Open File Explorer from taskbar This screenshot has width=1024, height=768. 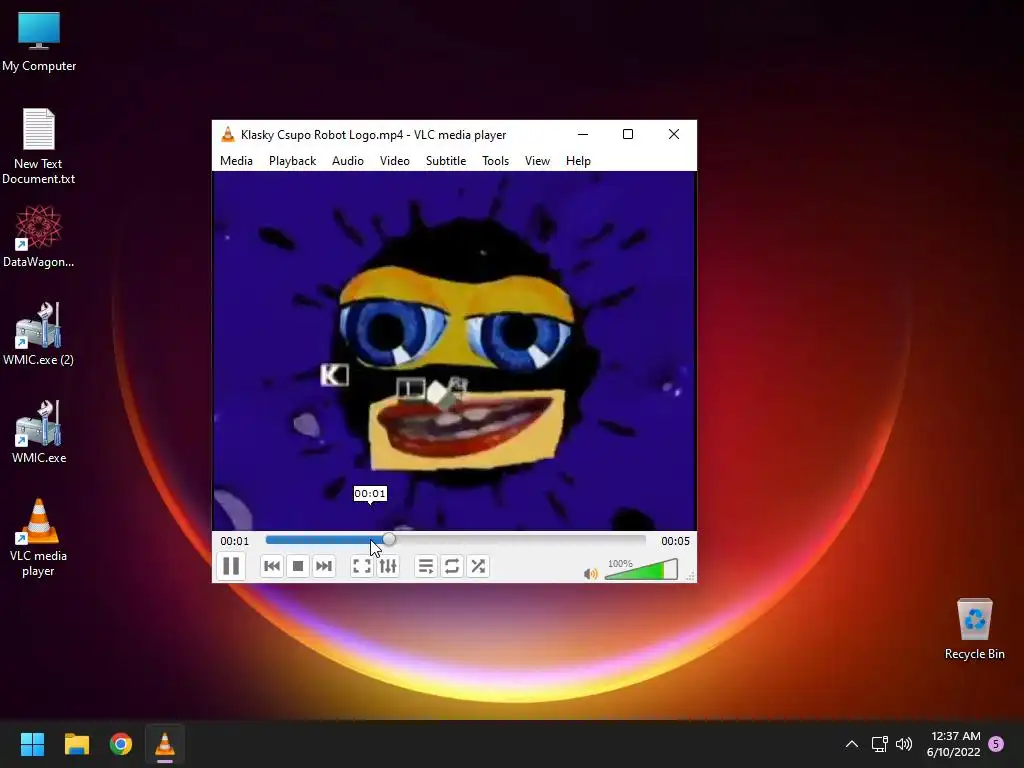(76, 744)
